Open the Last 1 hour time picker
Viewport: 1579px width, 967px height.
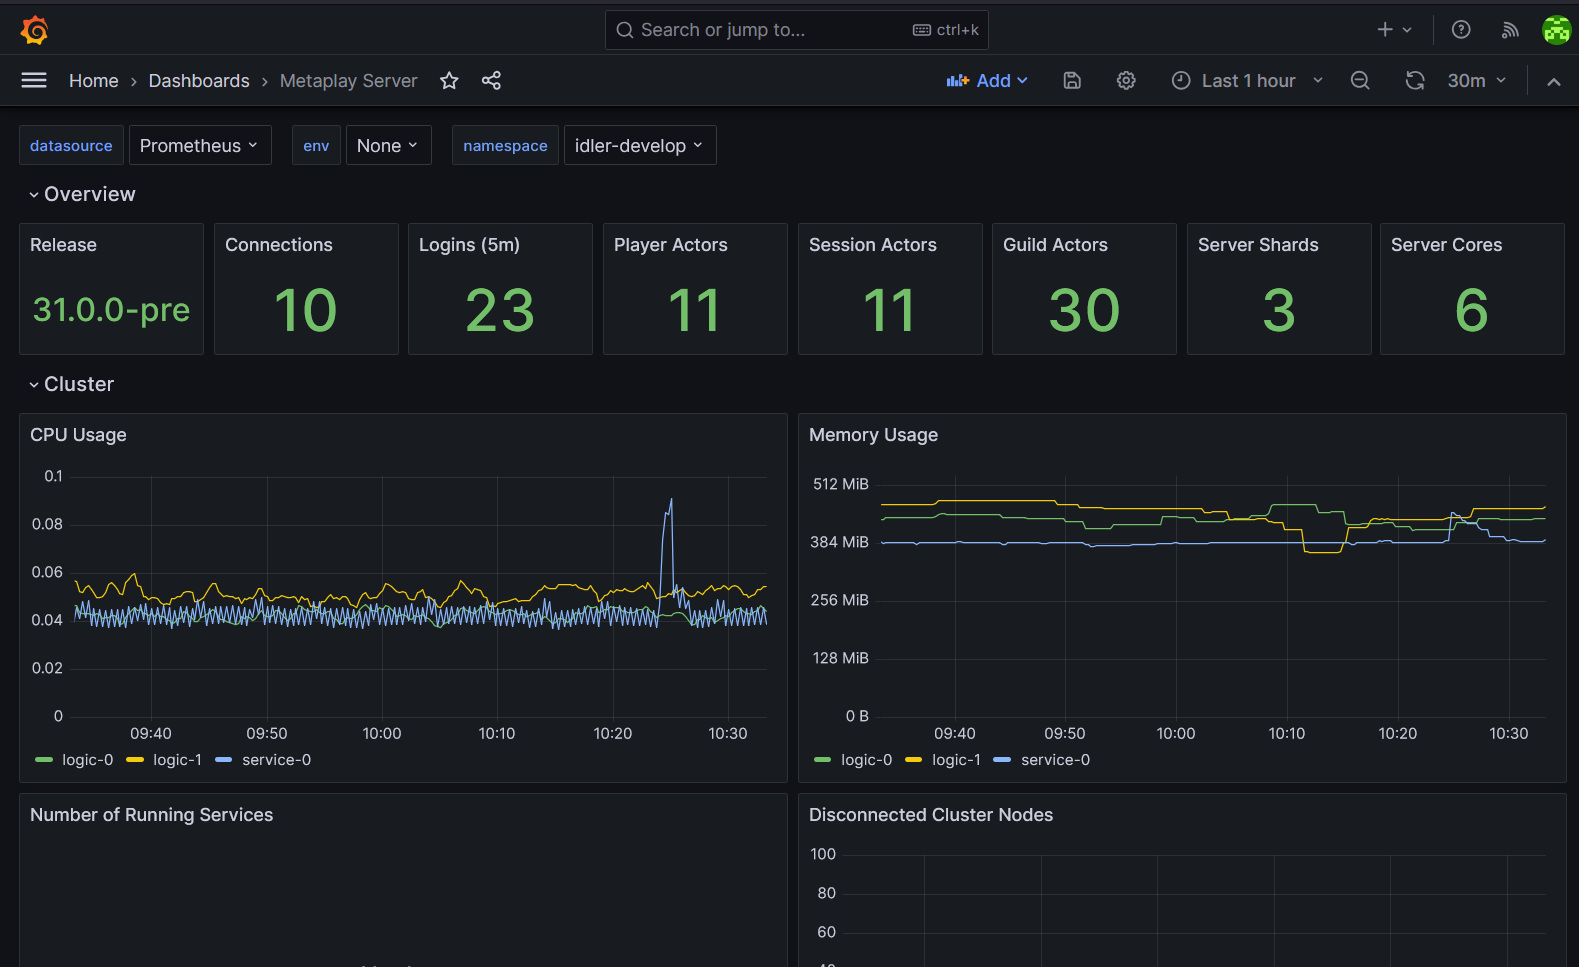click(x=1247, y=81)
